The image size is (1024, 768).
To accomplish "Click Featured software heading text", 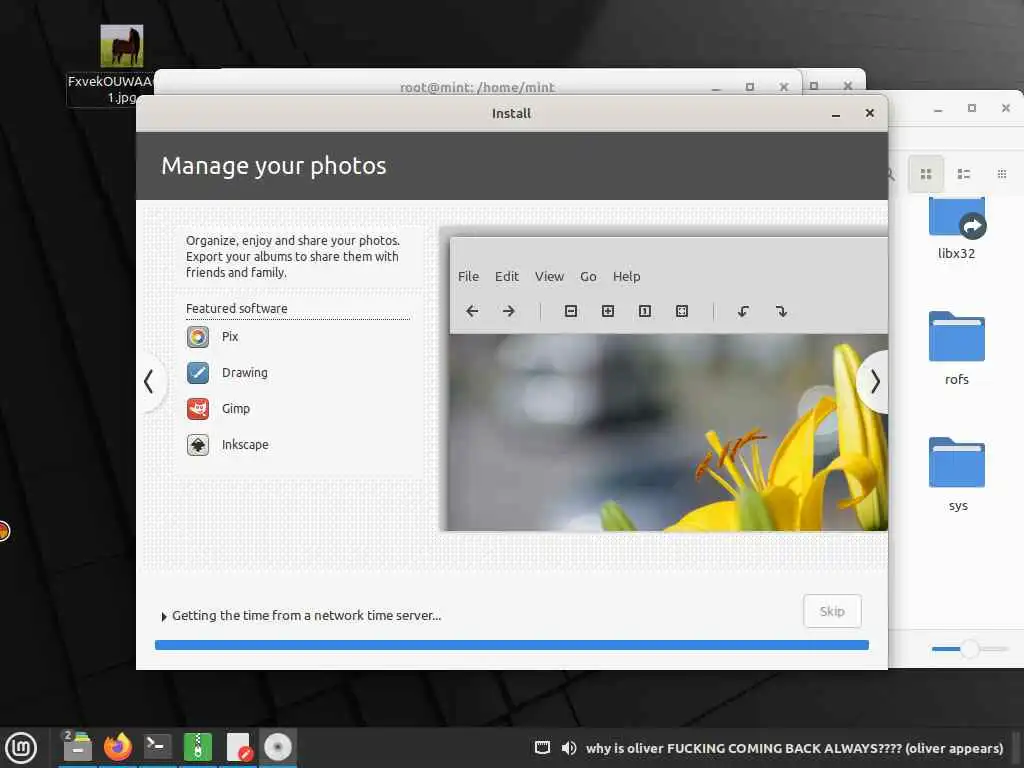I will pos(236,308).
